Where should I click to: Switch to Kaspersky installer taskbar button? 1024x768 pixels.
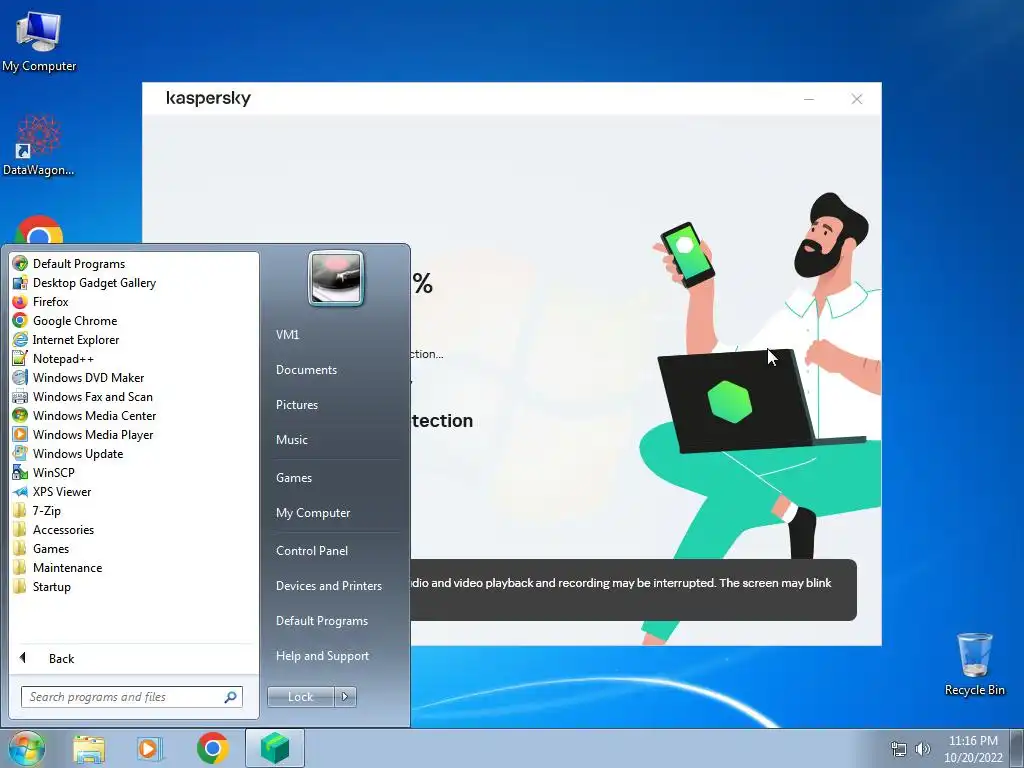click(275, 748)
